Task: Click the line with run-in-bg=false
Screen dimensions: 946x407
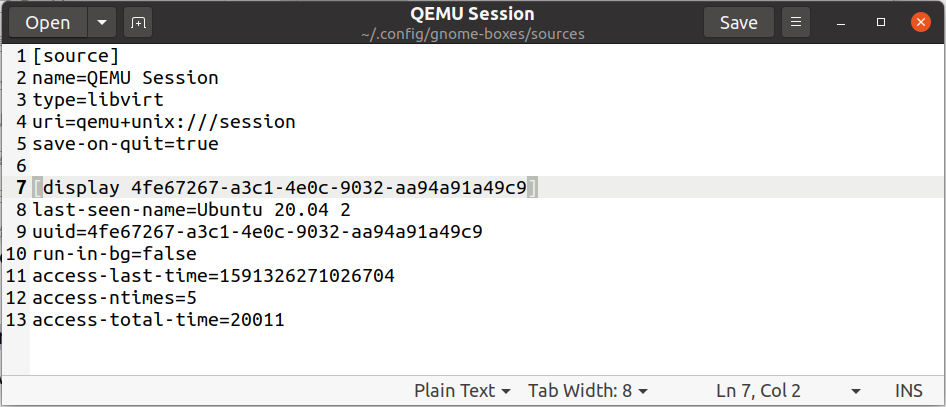Action: coord(112,254)
